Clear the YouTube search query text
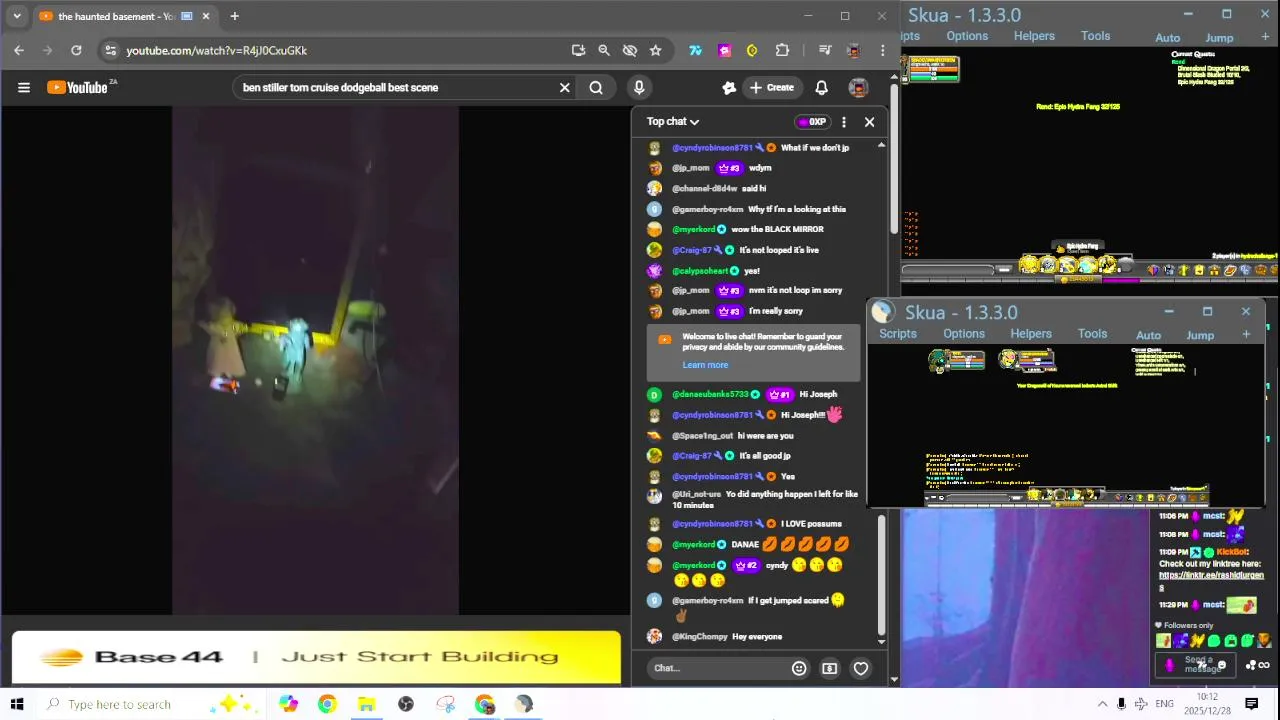The height and width of the screenshot is (720, 1280). pos(565,88)
